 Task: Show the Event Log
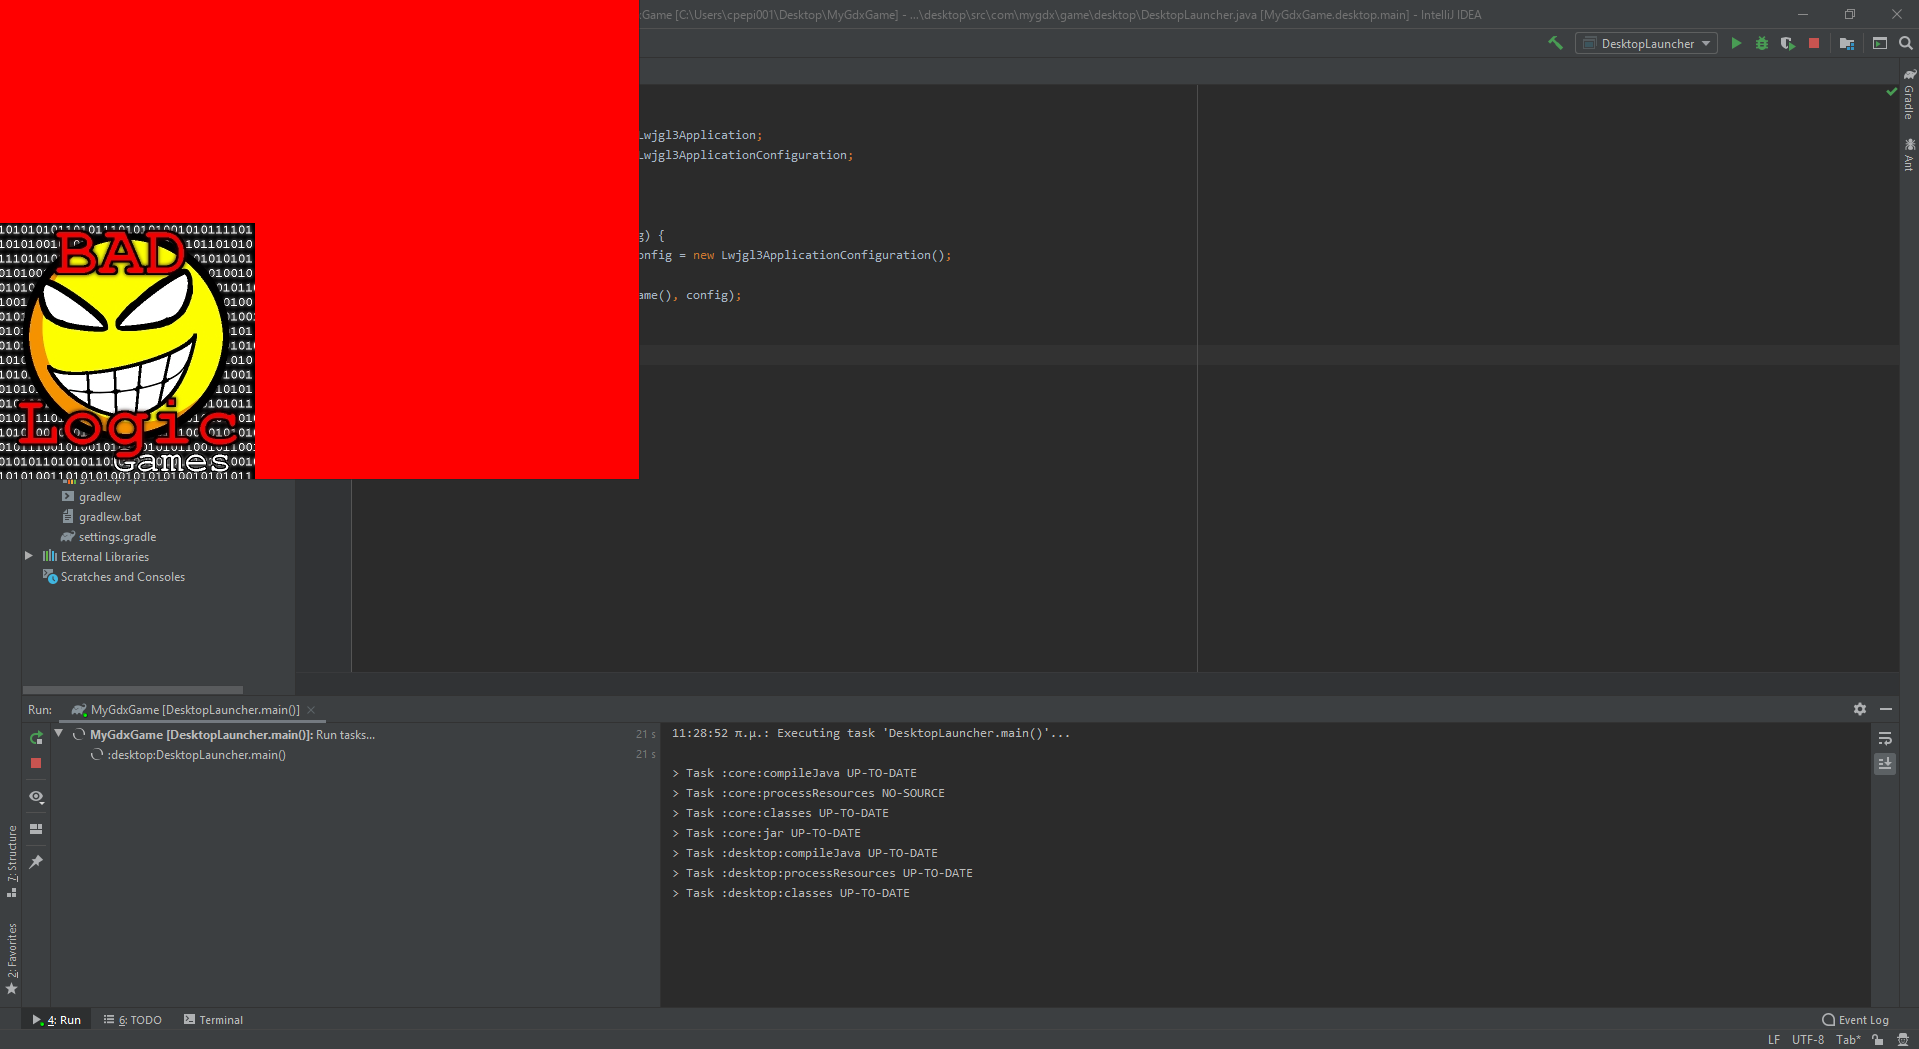click(x=1862, y=1019)
